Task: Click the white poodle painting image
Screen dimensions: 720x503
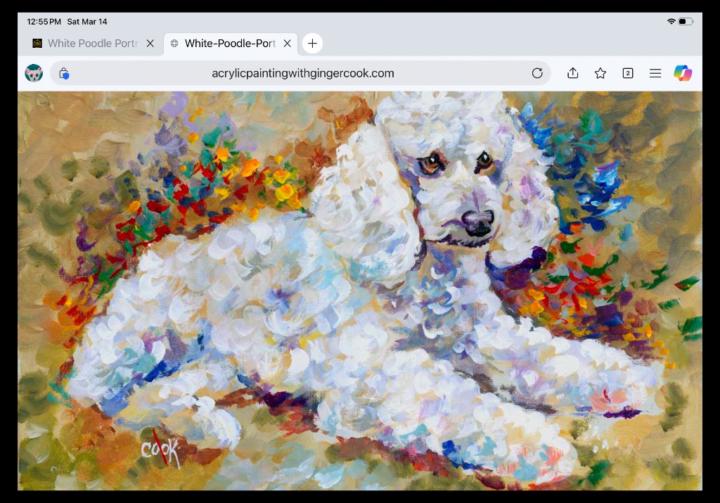Action: [360, 291]
